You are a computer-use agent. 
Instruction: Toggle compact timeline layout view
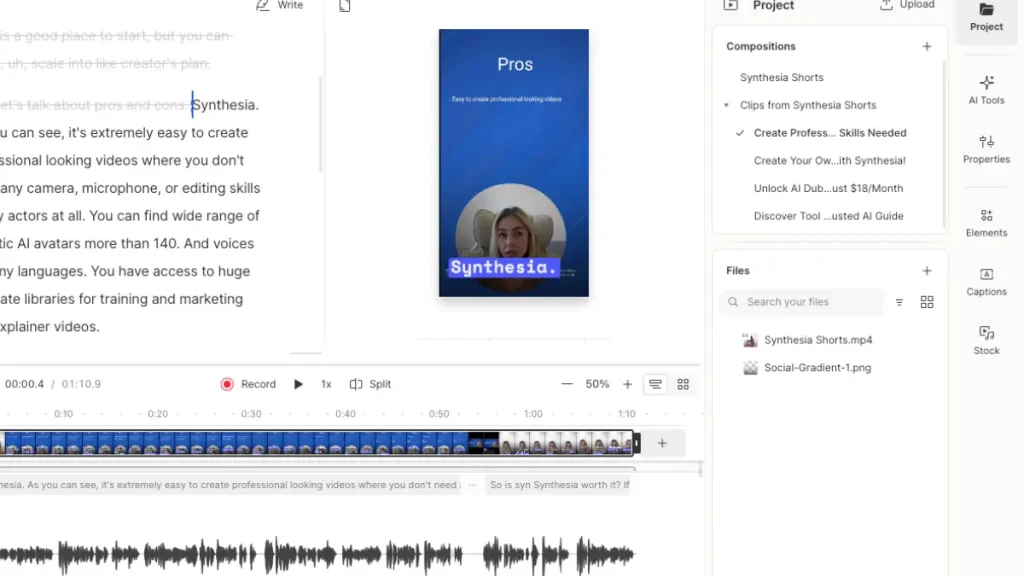click(x=655, y=383)
